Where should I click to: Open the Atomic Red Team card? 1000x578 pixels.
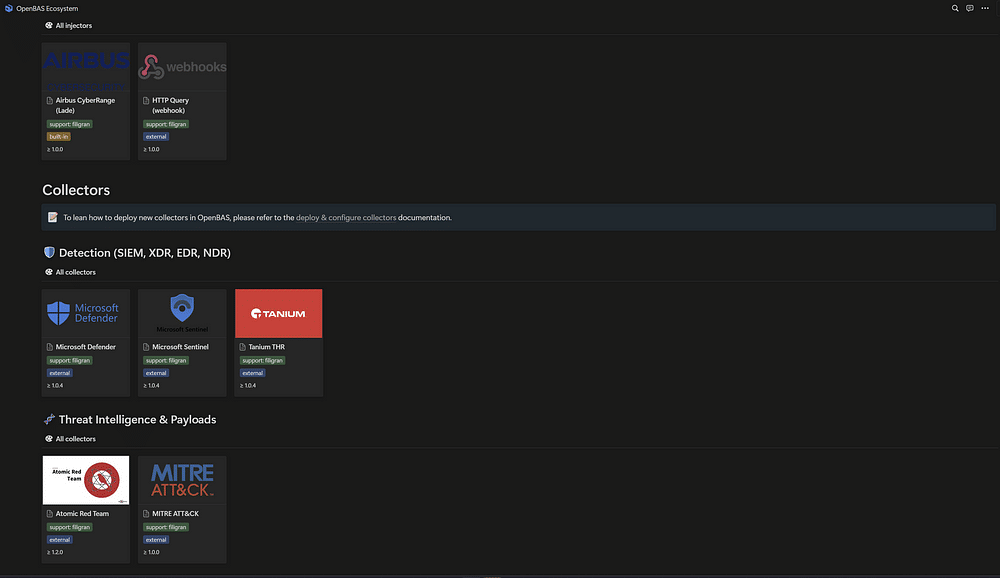coord(86,480)
